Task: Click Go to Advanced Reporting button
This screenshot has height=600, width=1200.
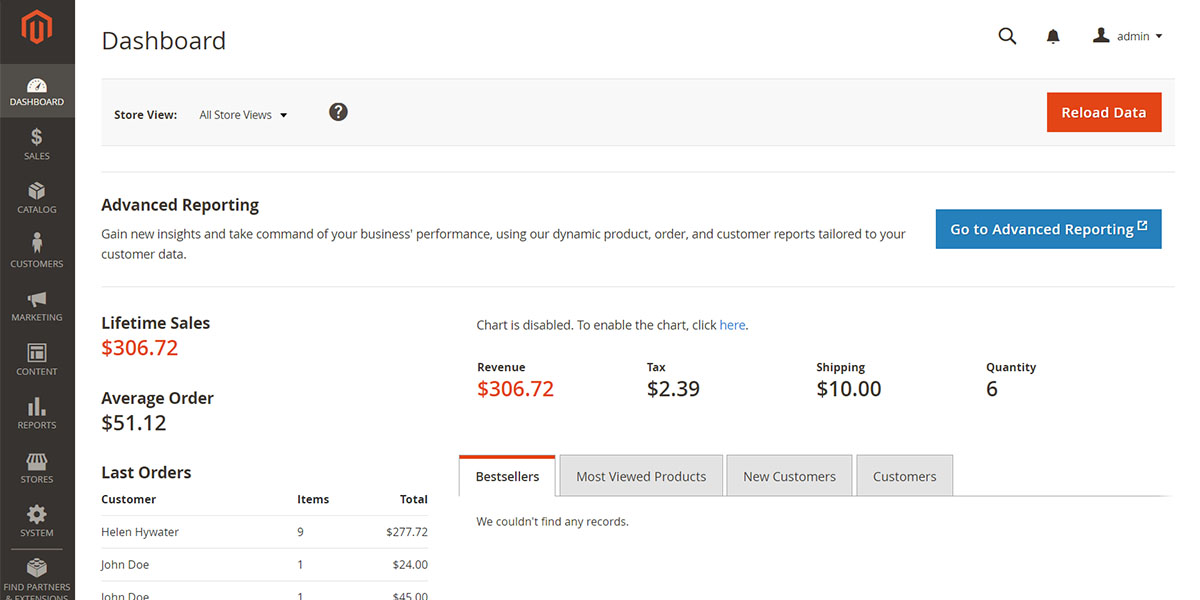Action: (x=1048, y=229)
